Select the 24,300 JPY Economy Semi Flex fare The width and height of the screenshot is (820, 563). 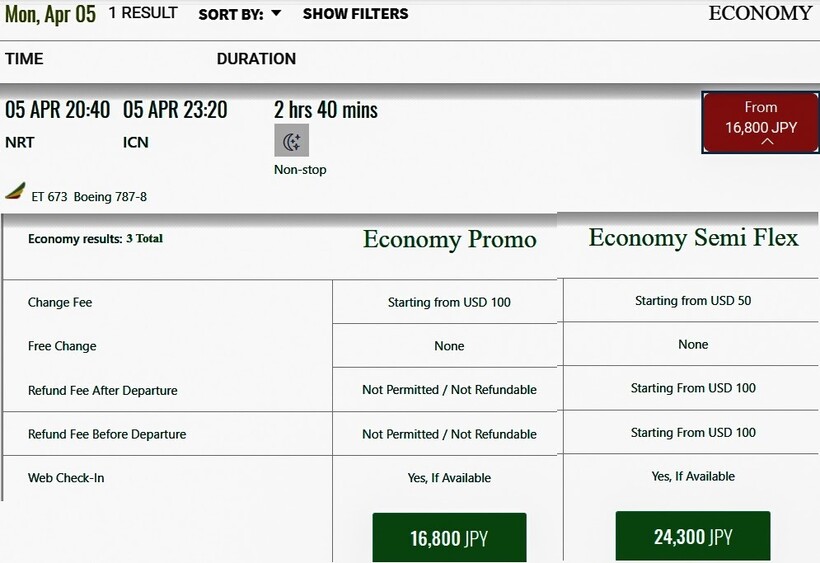tap(692, 536)
